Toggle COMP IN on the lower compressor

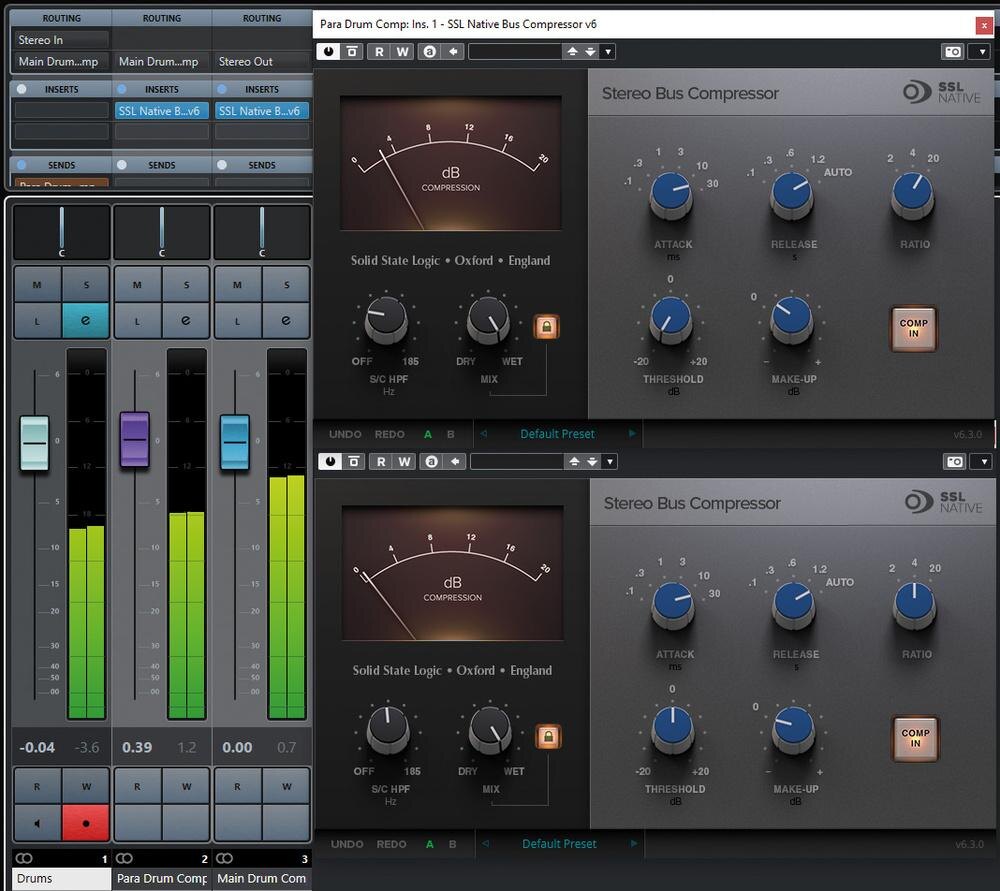(x=915, y=739)
